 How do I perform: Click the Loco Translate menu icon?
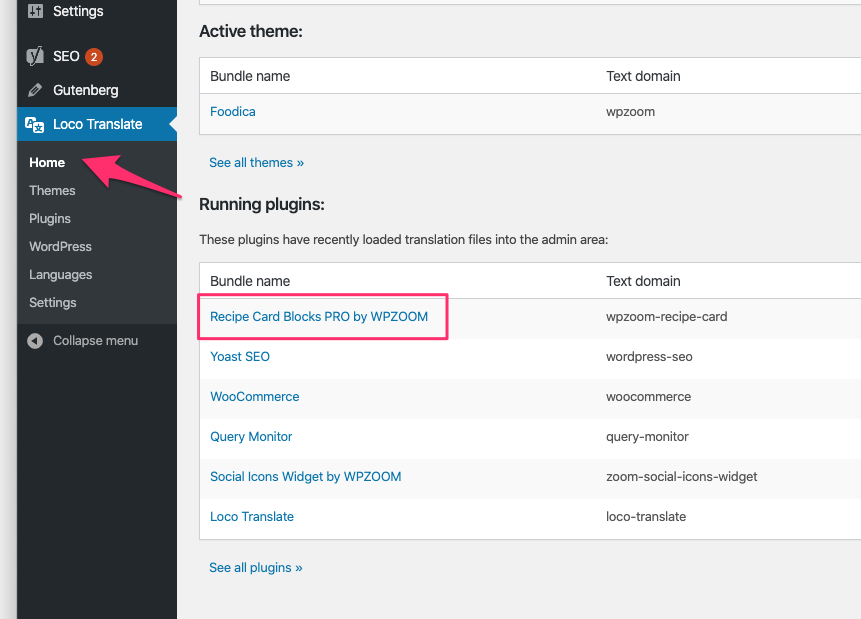tap(35, 125)
